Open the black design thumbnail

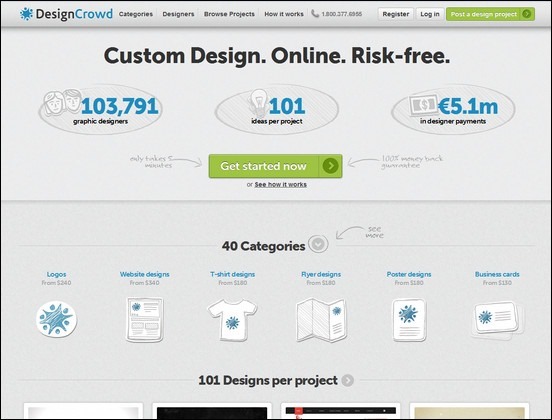point(212,411)
